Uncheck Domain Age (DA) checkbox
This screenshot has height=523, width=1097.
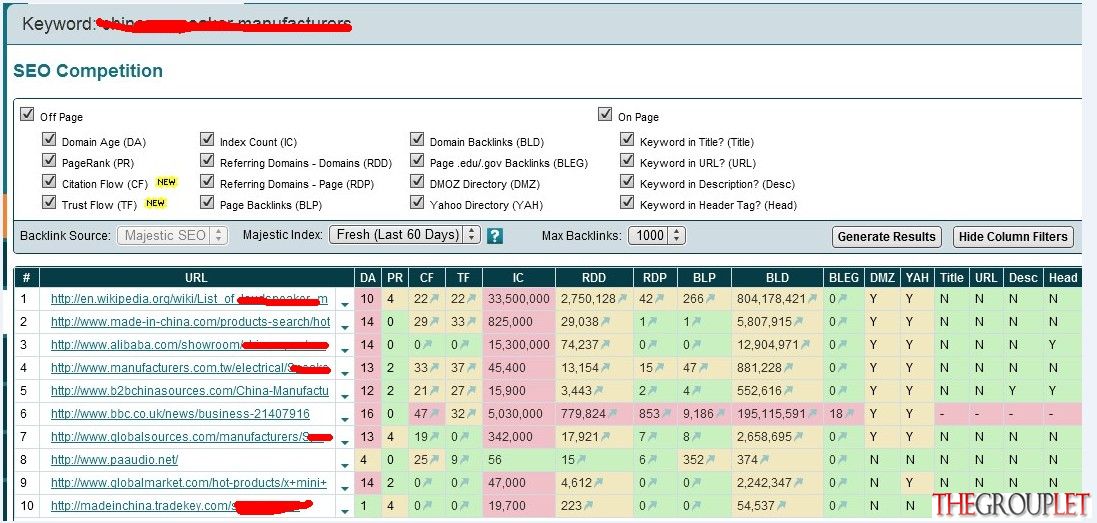(x=49, y=139)
